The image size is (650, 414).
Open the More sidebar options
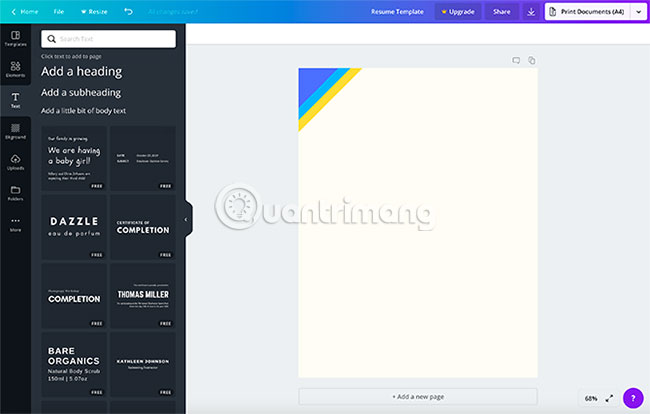tap(15, 224)
